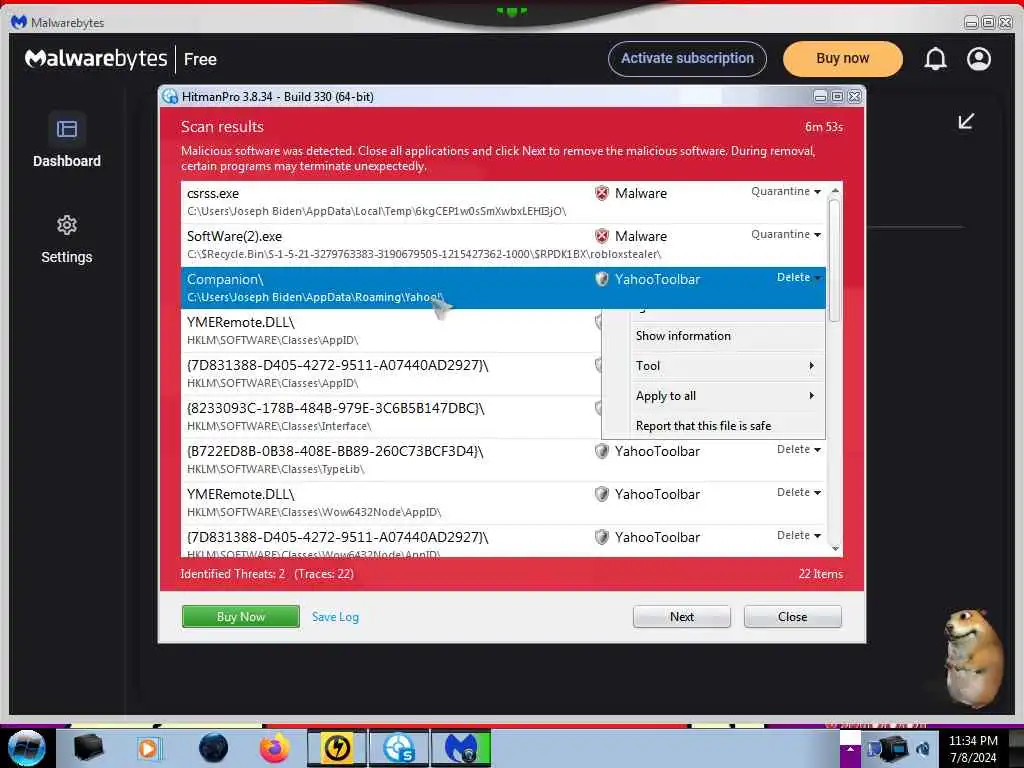Open the black box taskbar icon
1024x768 pixels.
point(88,748)
